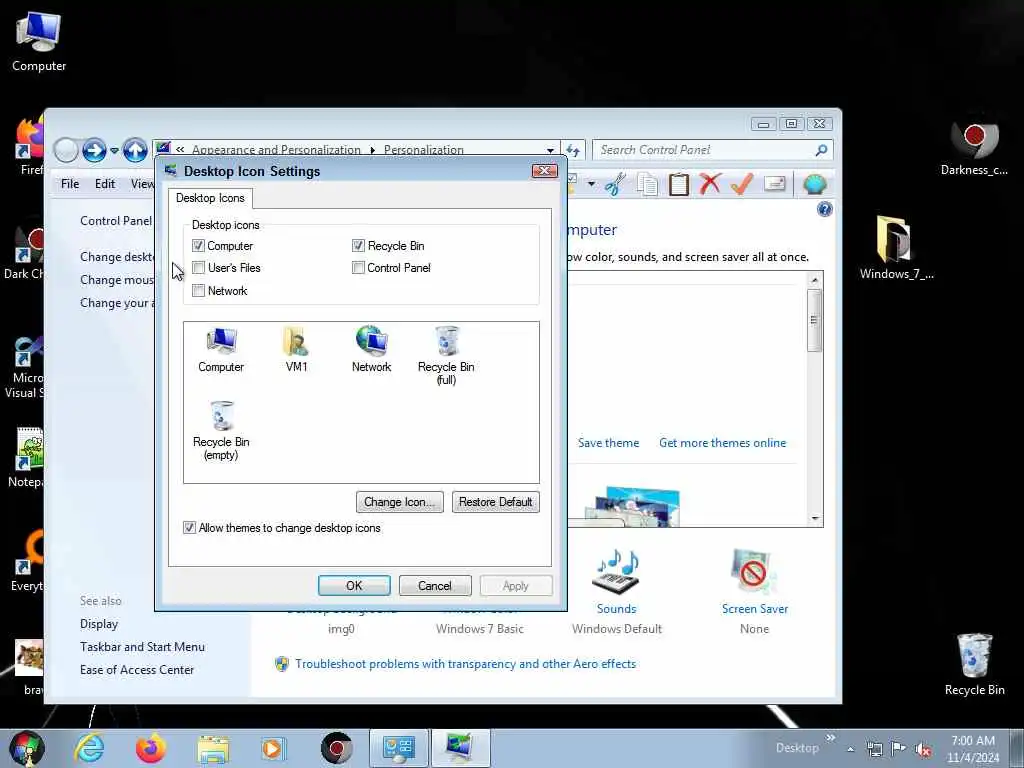
Task: Go up one level with the up arrow
Action: pyautogui.click(x=135, y=150)
